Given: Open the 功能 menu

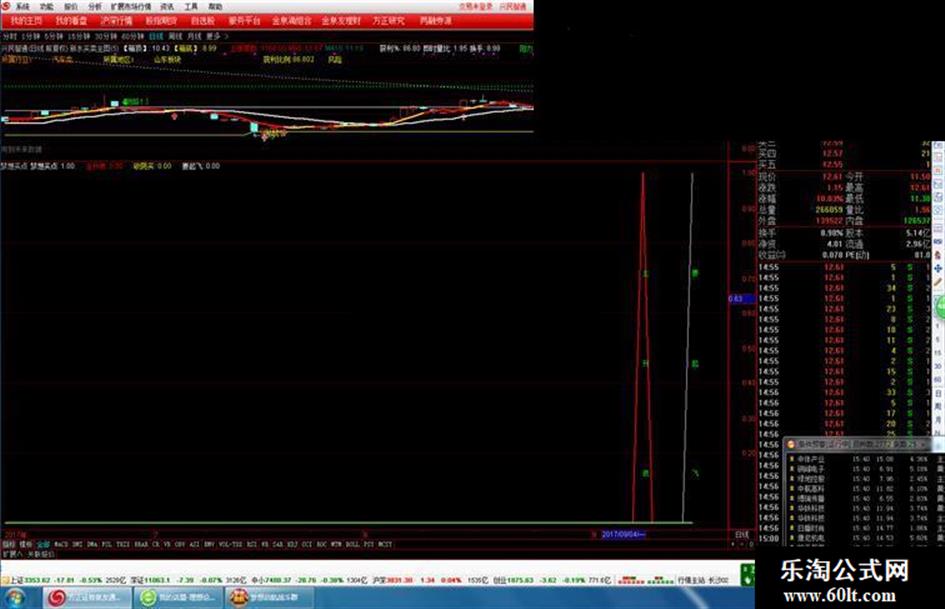Looking at the screenshot, I should pyautogui.click(x=47, y=7).
